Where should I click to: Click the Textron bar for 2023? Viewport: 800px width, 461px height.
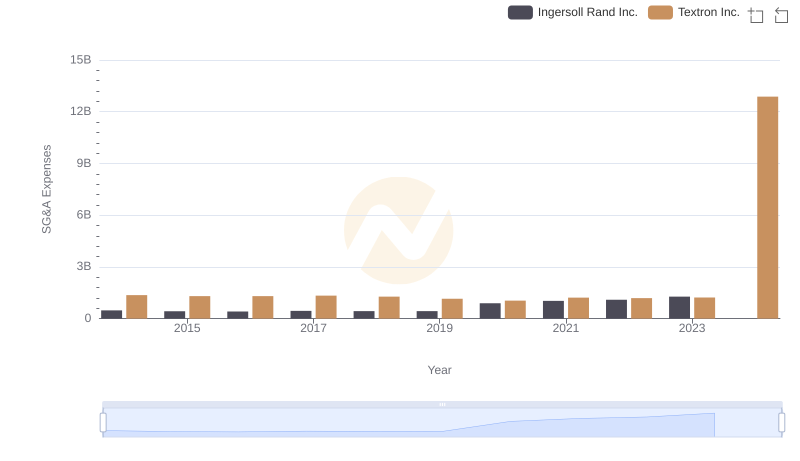705,308
